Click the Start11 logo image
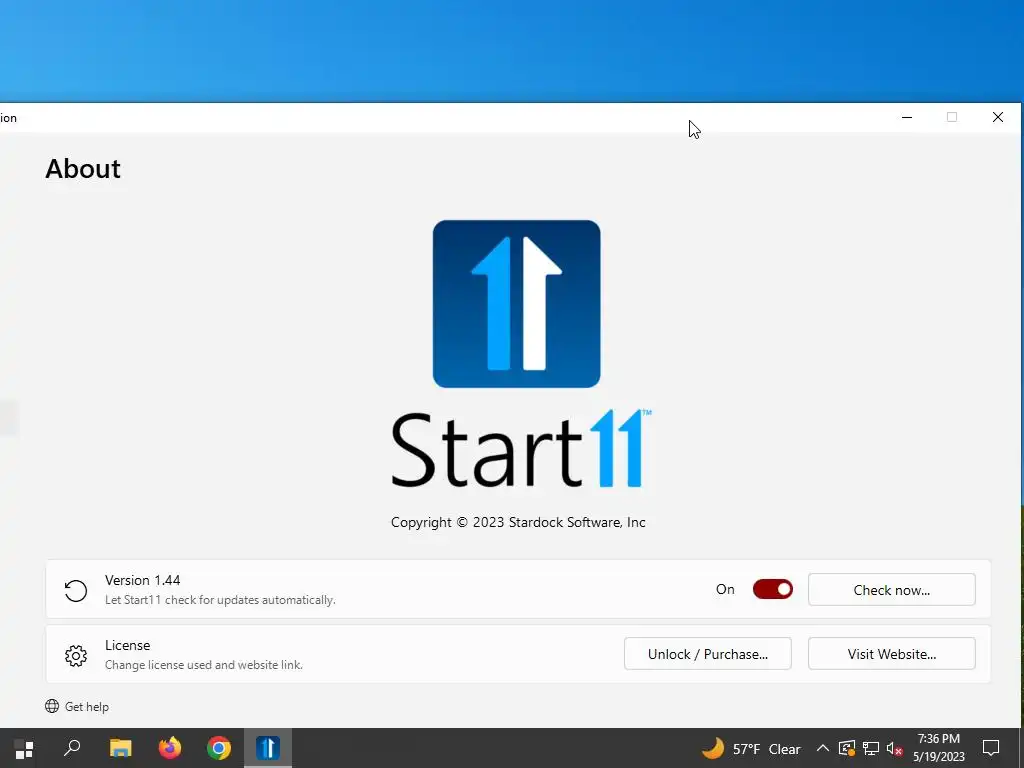Viewport: 1024px width, 768px height. 517,304
